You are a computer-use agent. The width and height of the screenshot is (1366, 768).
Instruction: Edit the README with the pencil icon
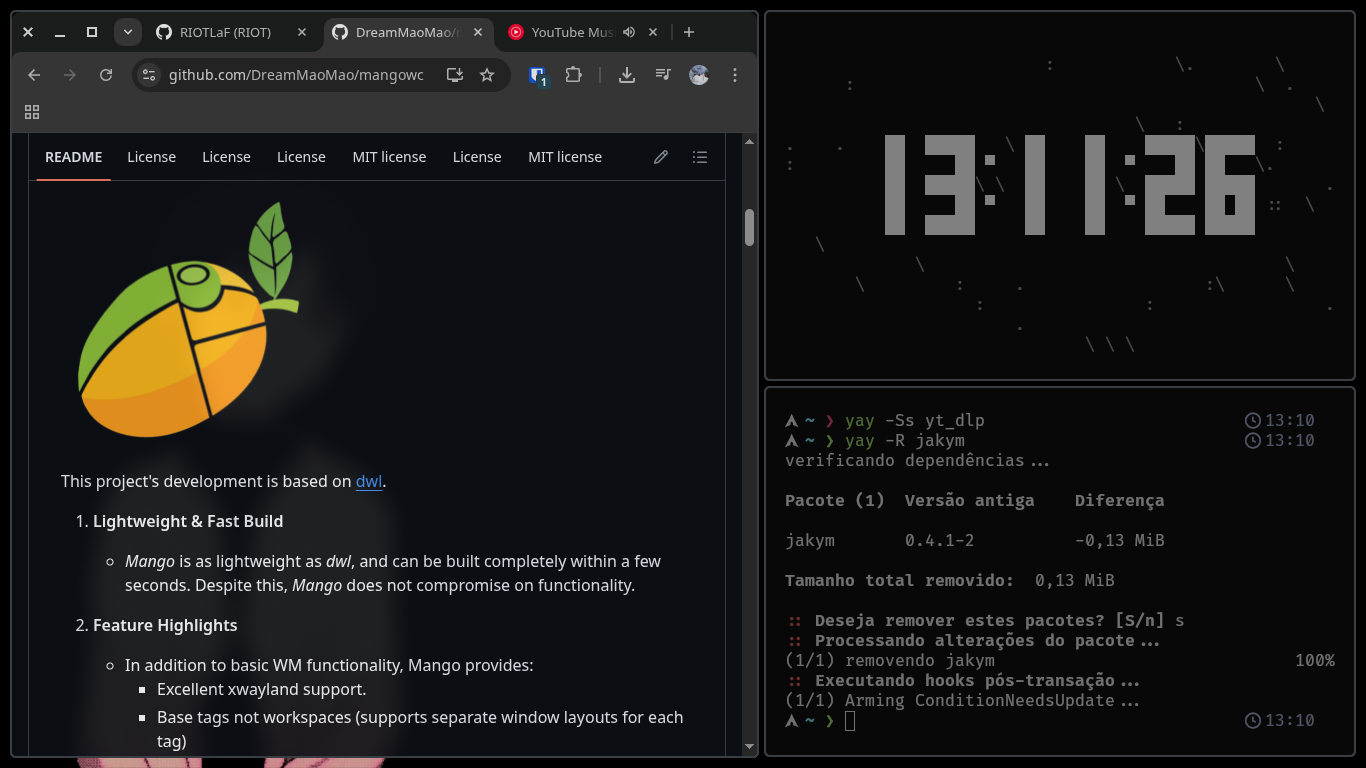661,157
